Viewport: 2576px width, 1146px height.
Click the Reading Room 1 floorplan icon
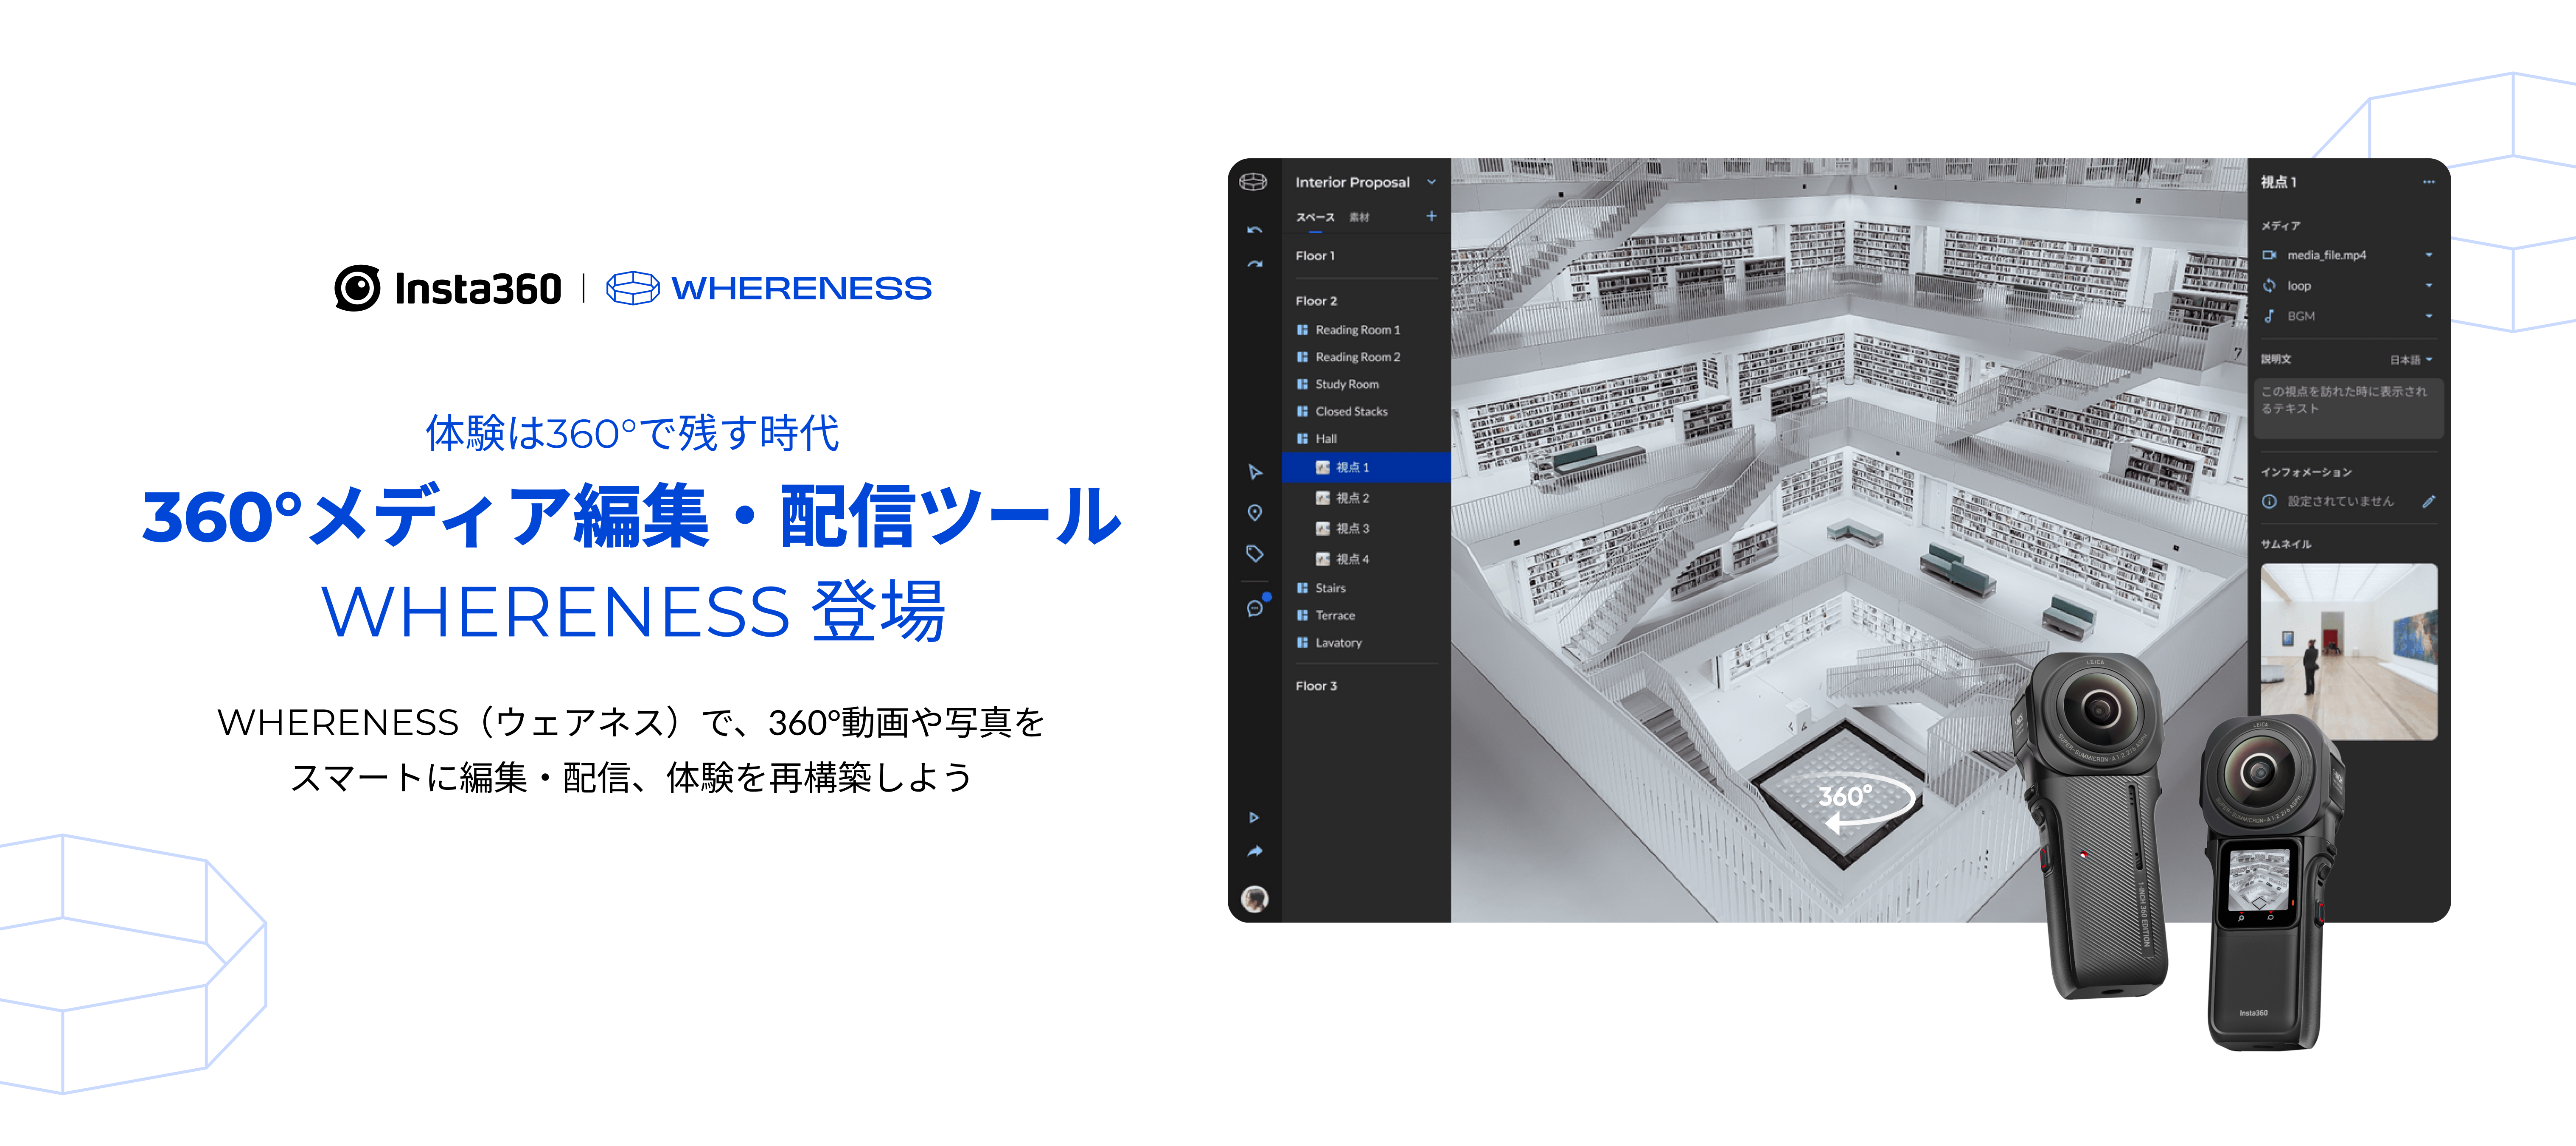click(x=1302, y=330)
